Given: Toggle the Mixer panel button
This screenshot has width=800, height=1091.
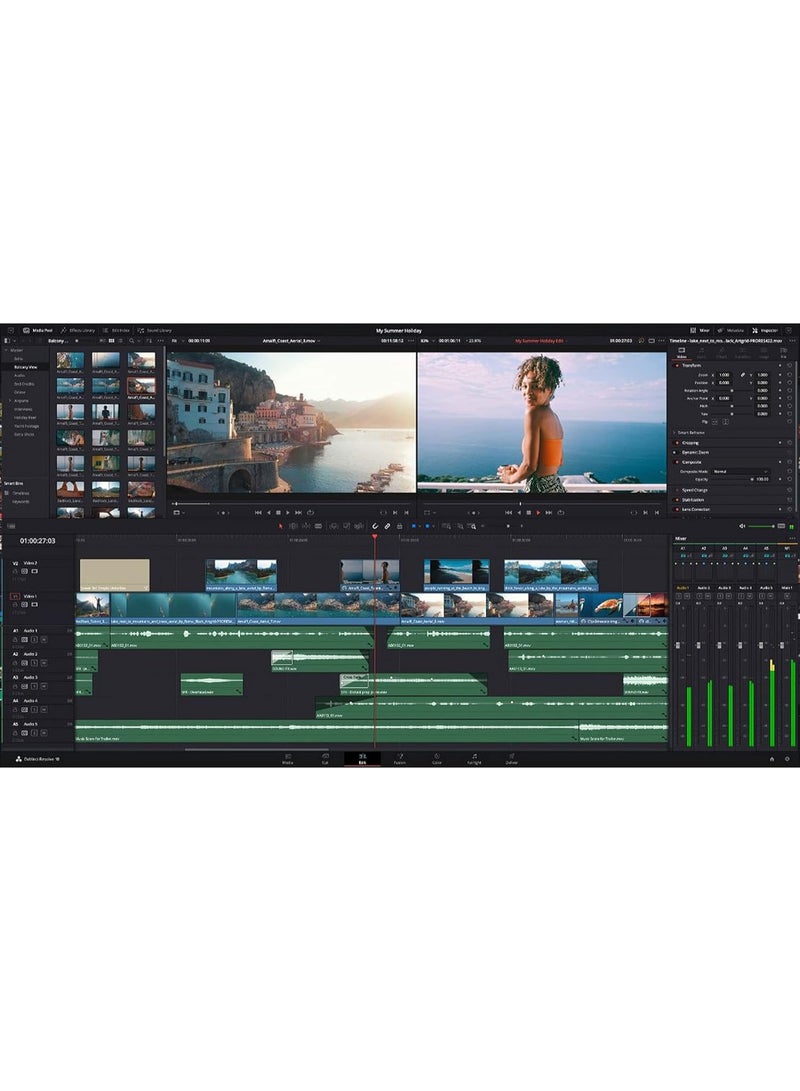Looking at the screenshot, I should pyautogui.click(x=700, y=331).
